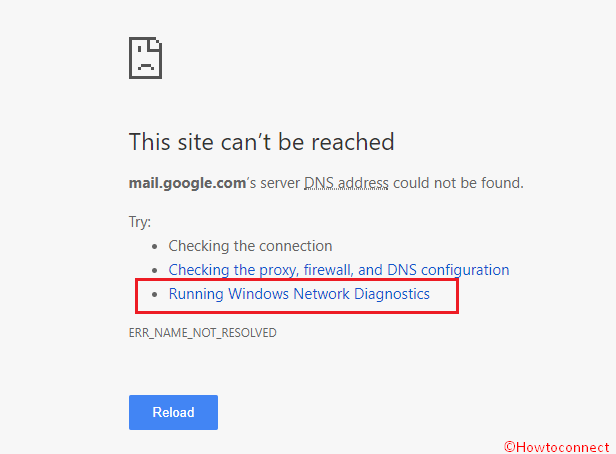Click the Try: label
This screenshot has width=616, height=454.
140,222
